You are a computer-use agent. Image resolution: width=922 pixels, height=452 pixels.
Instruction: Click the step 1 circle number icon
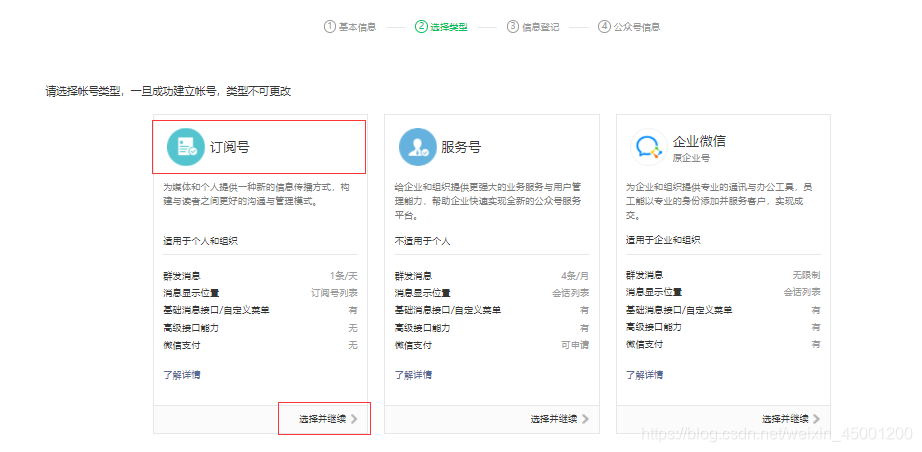pos(329,26)
